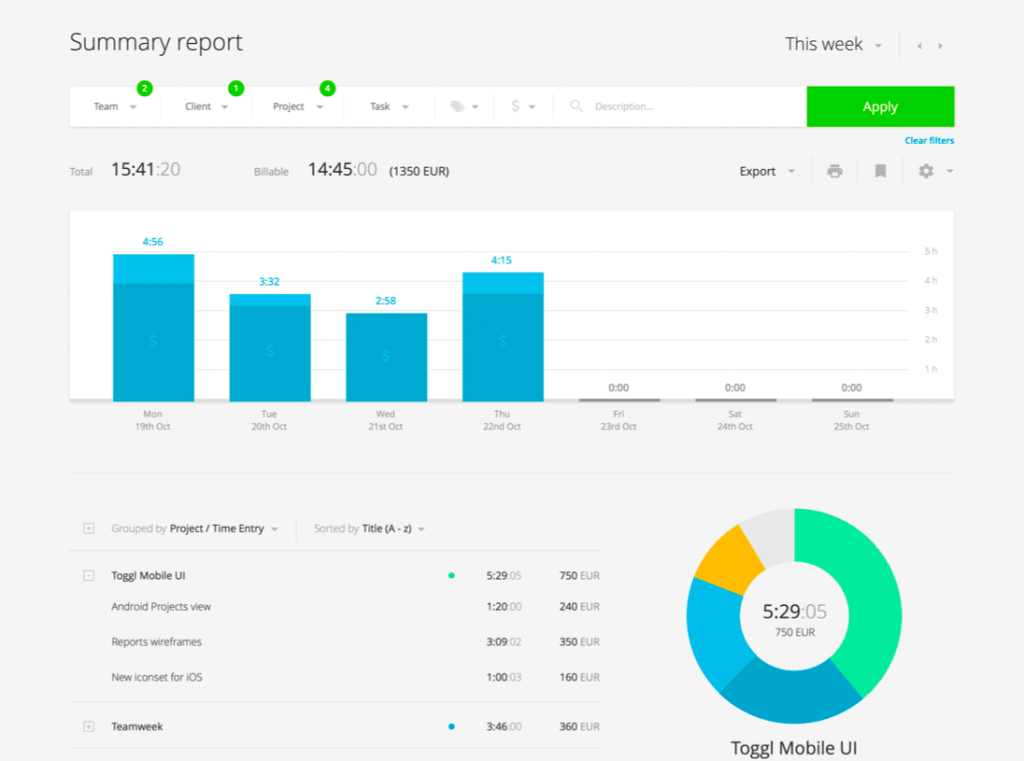Click the Teamweek project name
The height and width of the screenshot is (761, 1024).
[x=137, y=726]
